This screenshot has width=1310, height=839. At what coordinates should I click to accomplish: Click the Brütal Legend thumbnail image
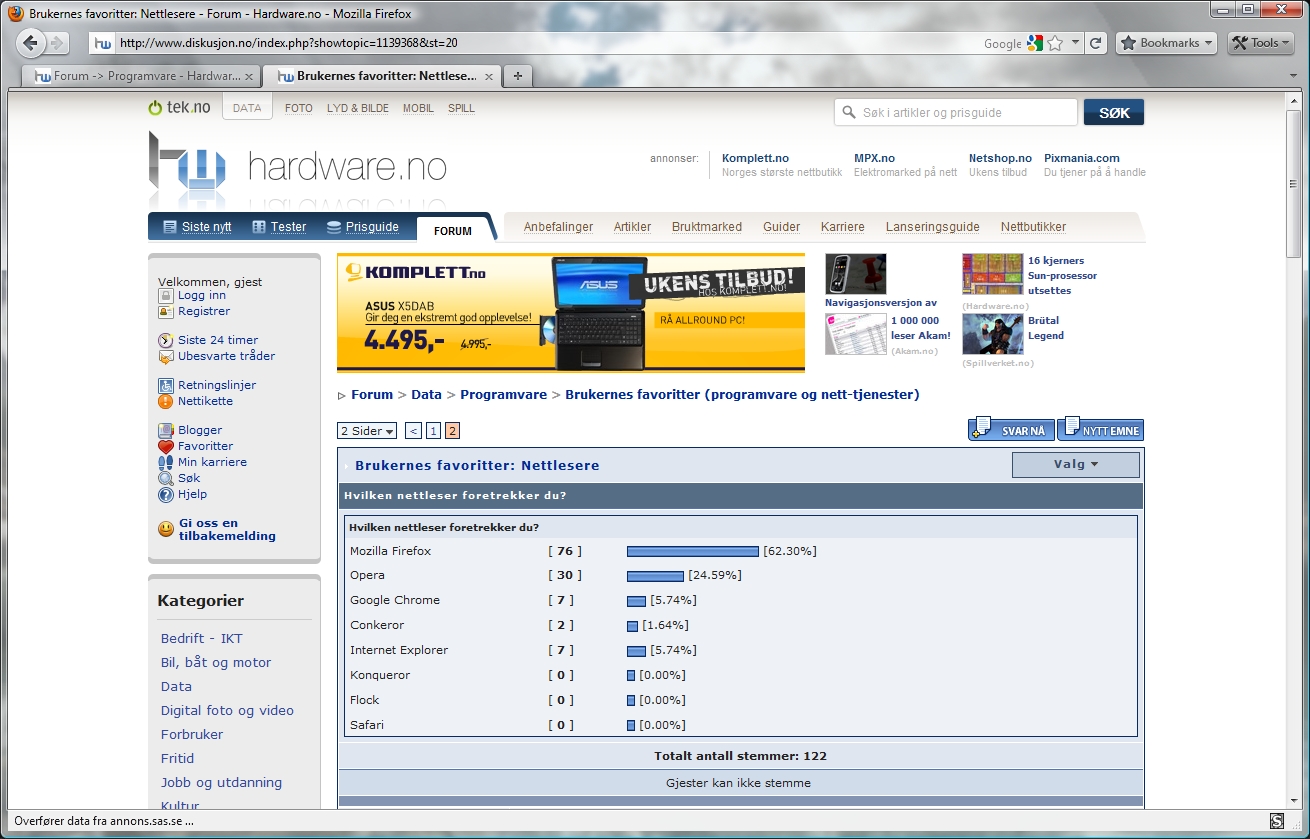point(992,334)
